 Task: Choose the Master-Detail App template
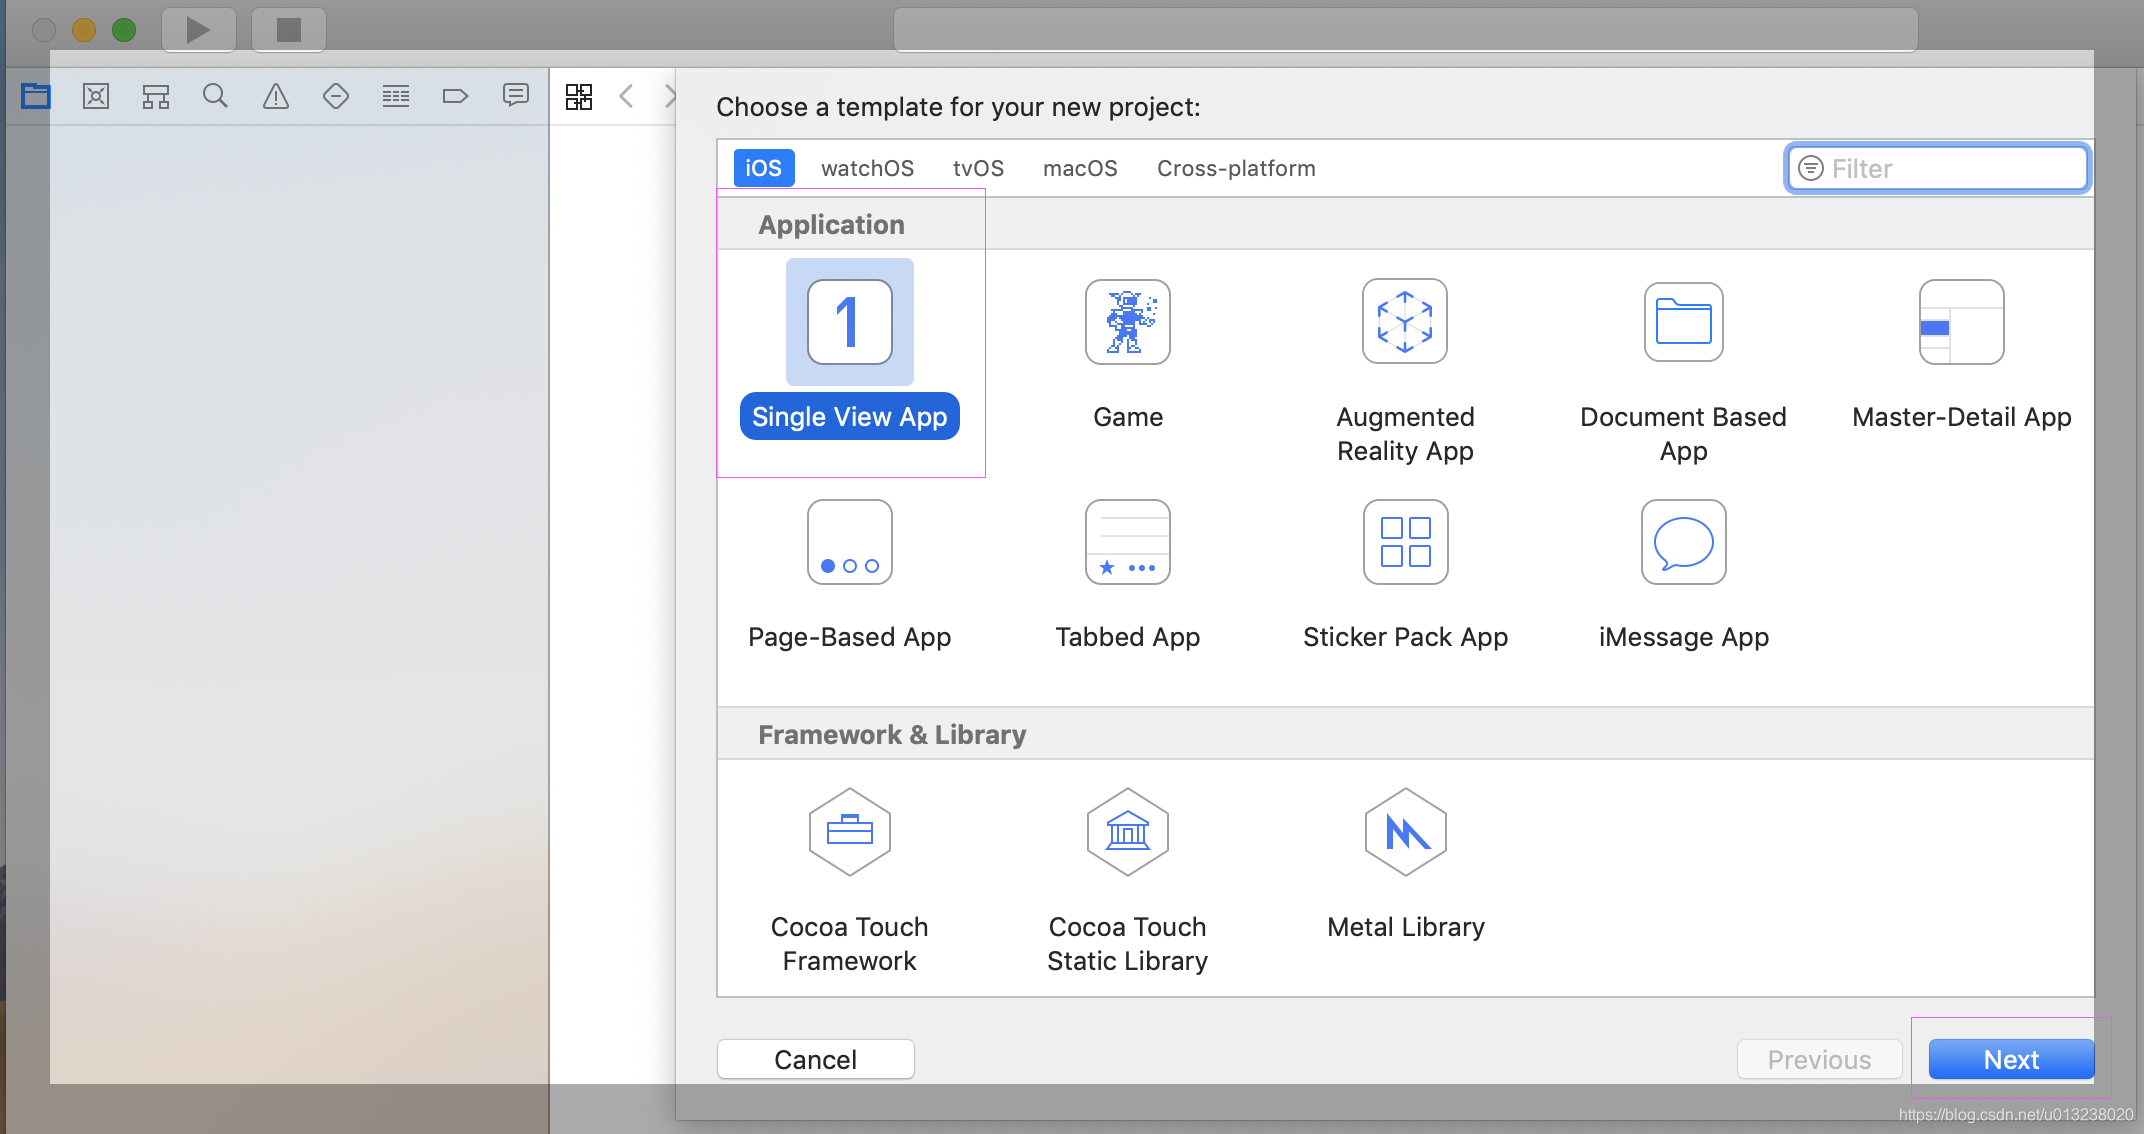(1962, 322)
